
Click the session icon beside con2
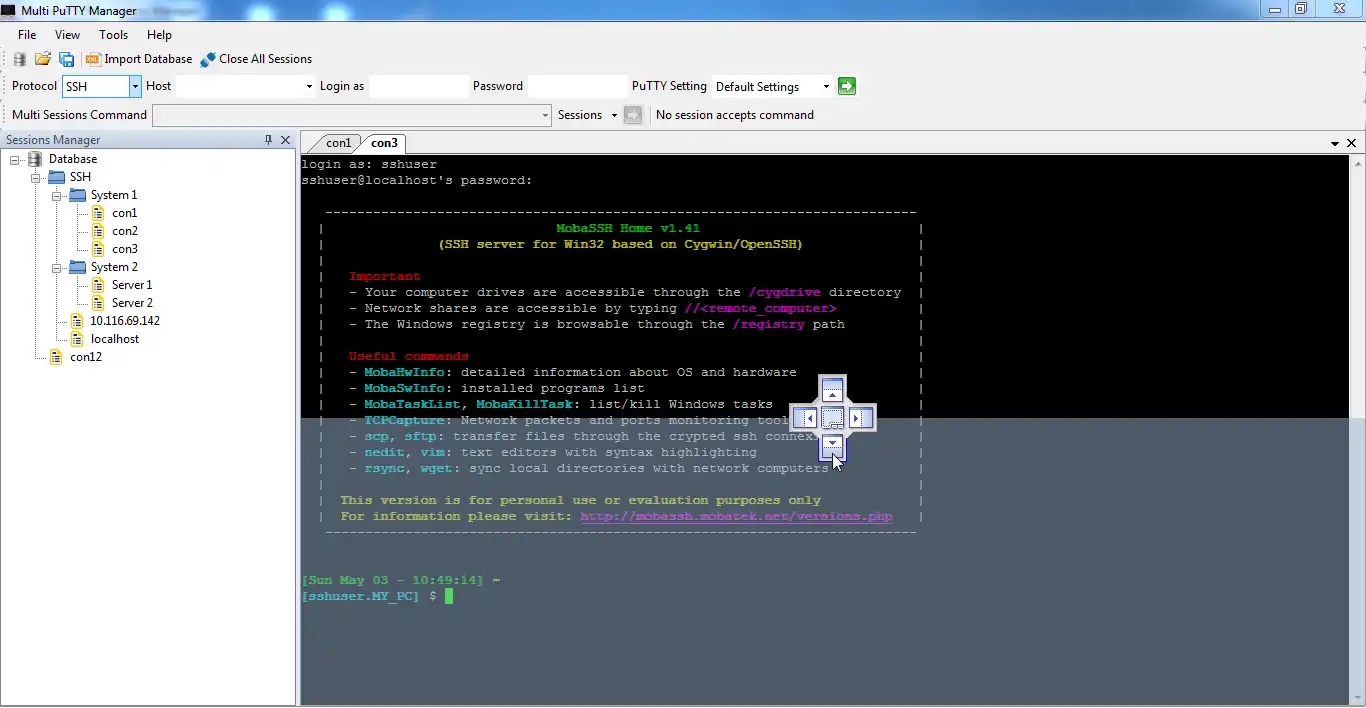click(98, 231)
